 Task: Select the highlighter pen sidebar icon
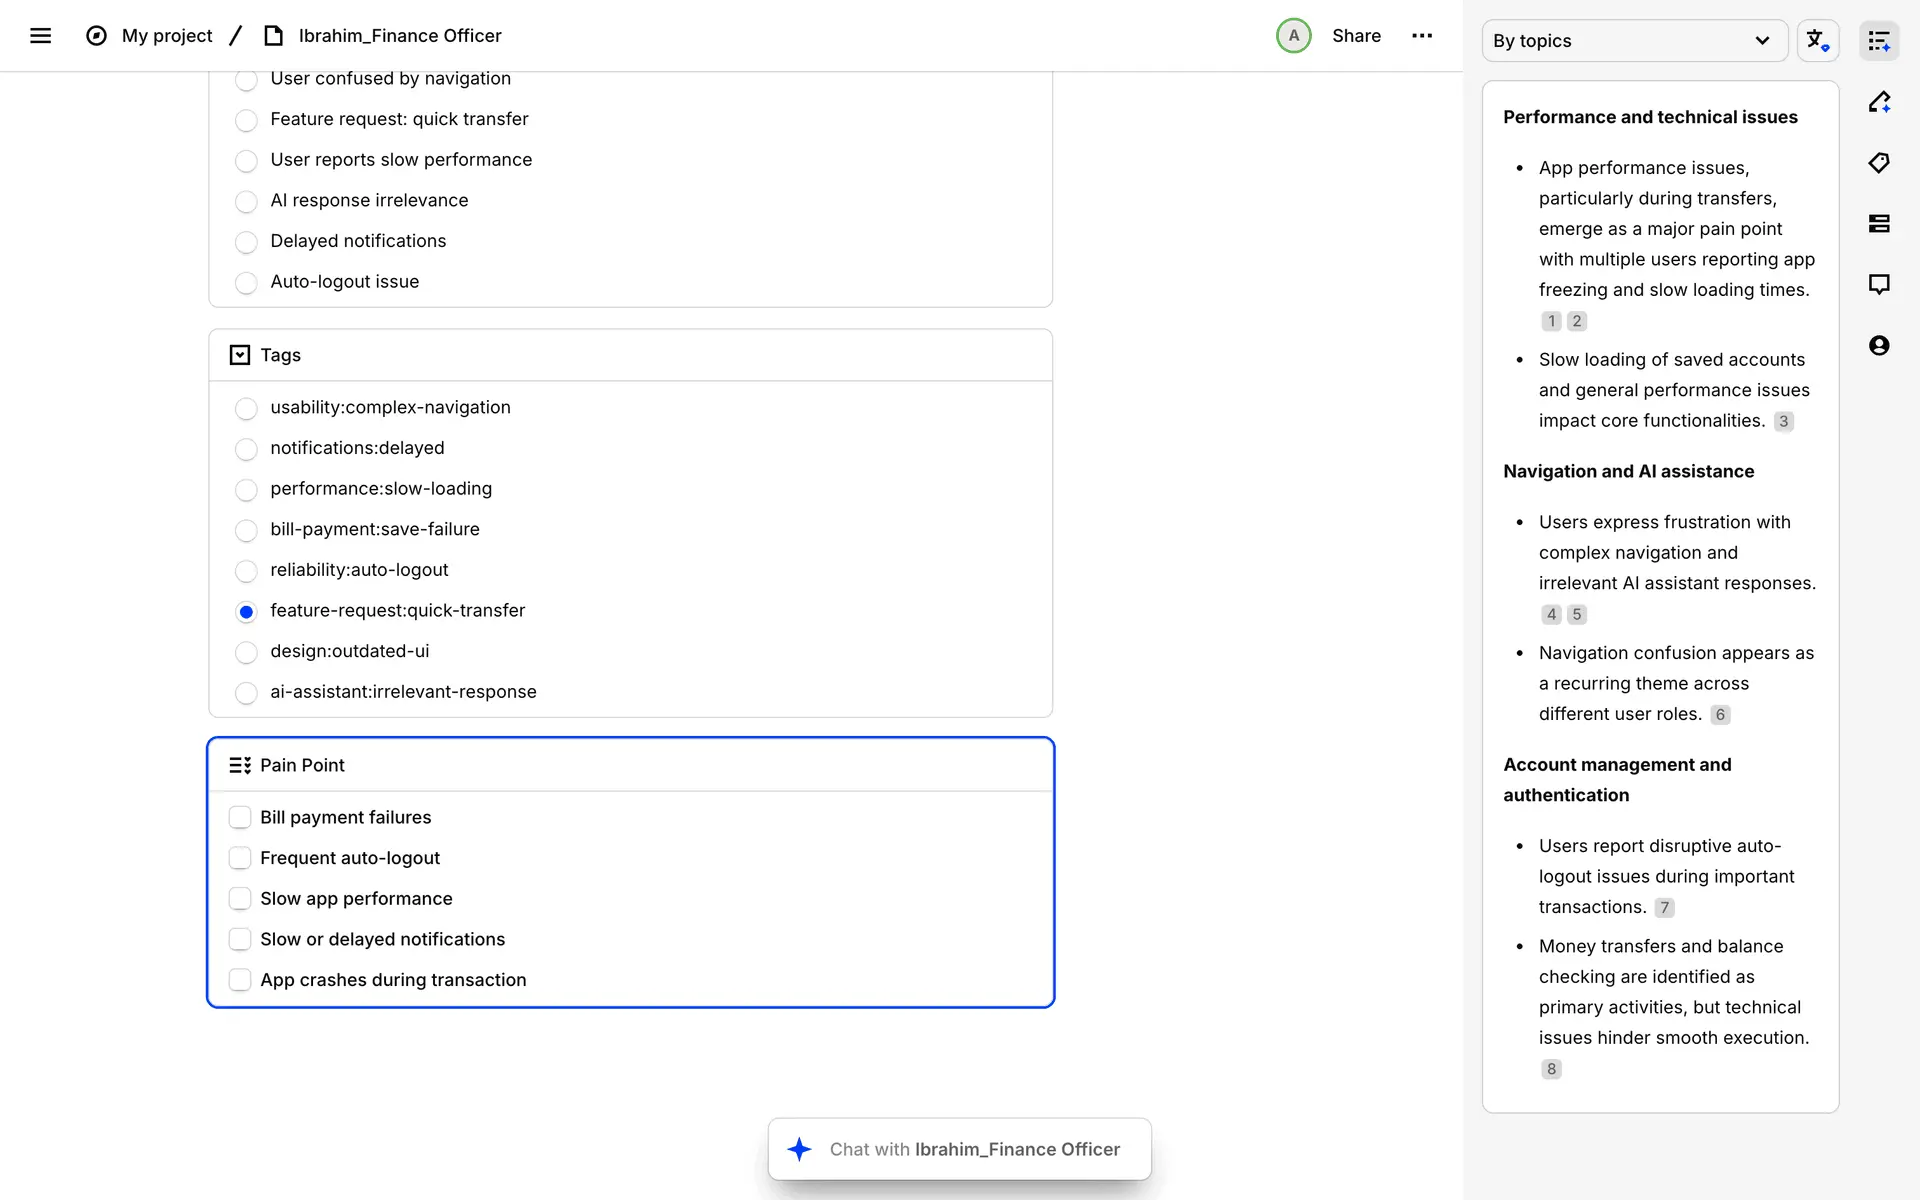[x=1878, y=102]
